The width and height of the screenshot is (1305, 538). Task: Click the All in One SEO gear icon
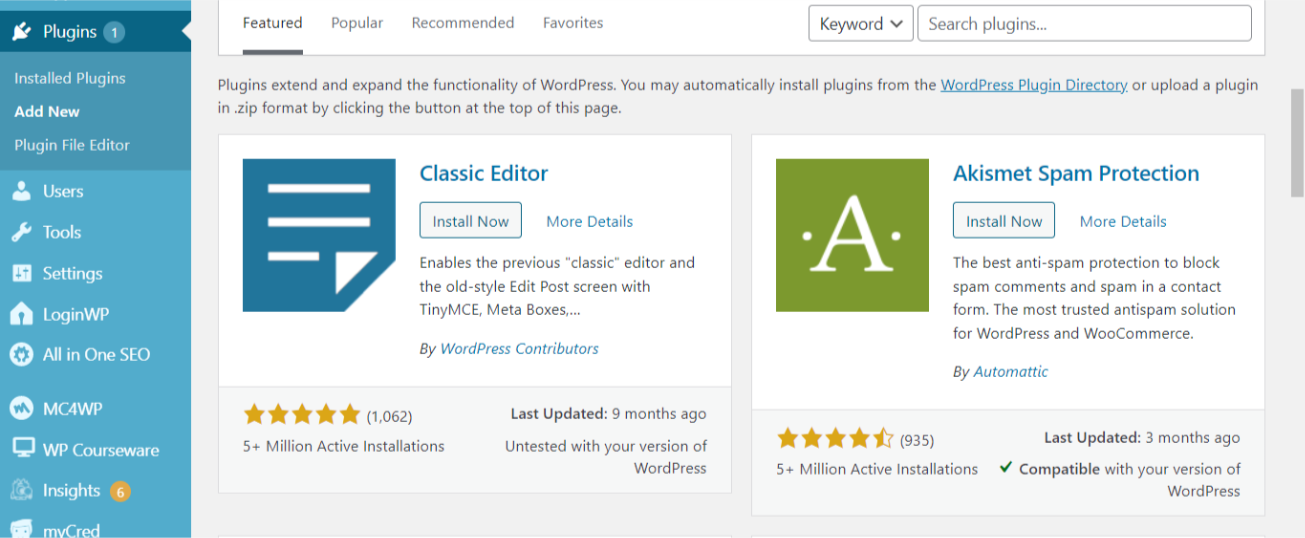point(22,354)
